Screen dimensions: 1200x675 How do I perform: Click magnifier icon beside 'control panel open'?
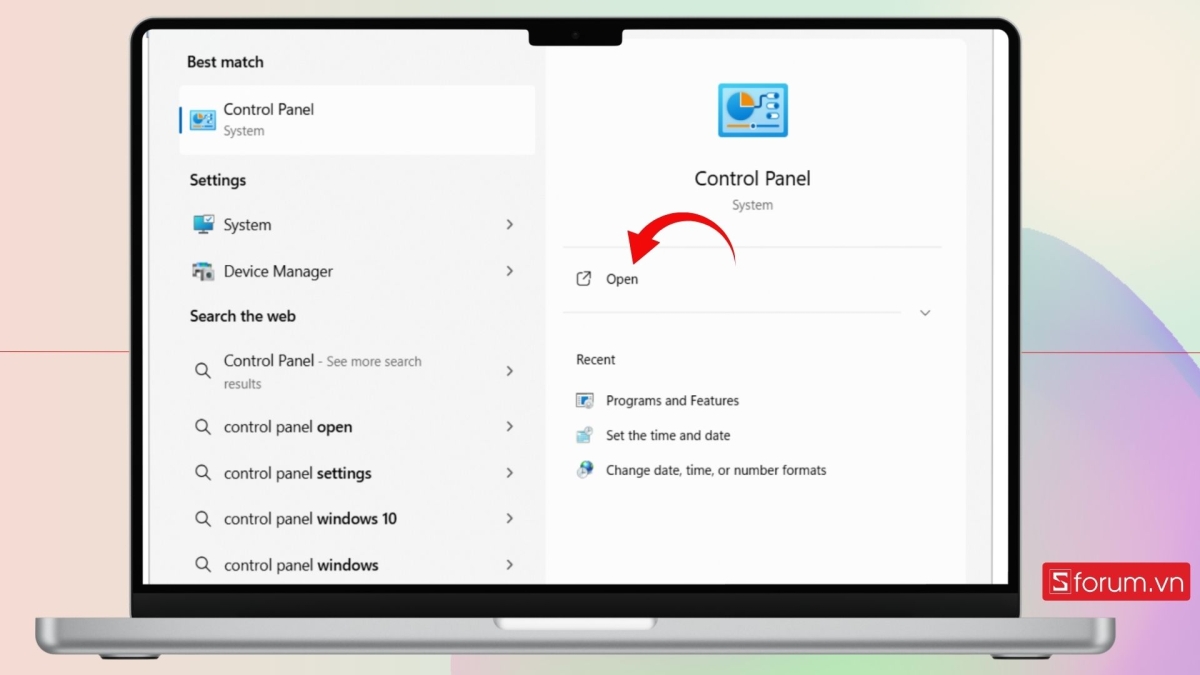pos(203,427)
